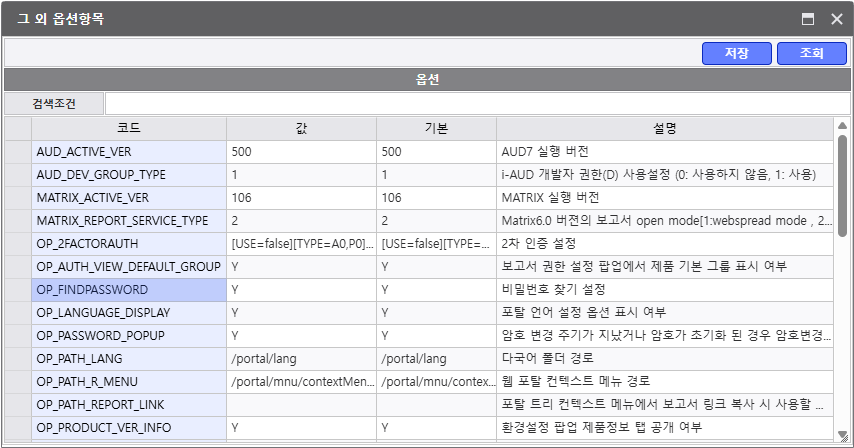Screen dimensions: 854x448
Task: Sort by the 값 column header
Action: pos(301,128)
